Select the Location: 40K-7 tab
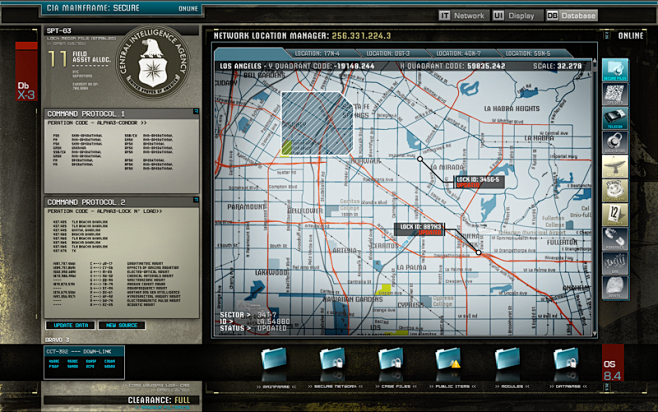Image resolution: width=658 pixels, height=412 pixels. click(460, 52)
